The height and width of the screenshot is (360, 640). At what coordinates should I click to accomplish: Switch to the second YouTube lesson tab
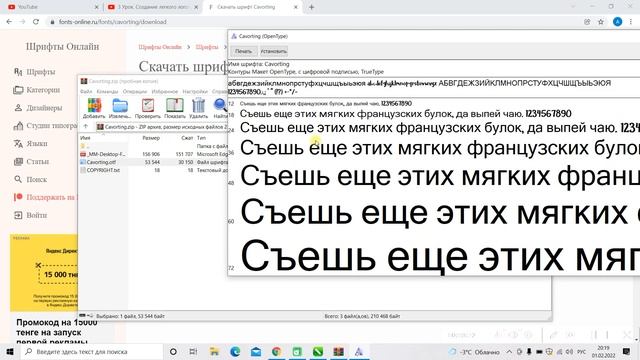tap(152, 7)
